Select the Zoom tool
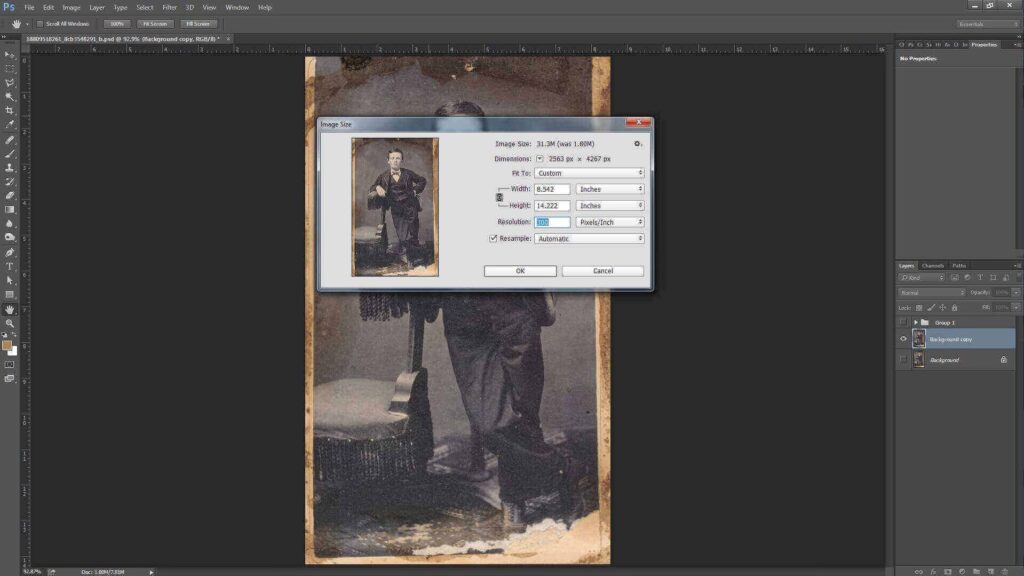The image size is (1024, 576). (10, 323)
